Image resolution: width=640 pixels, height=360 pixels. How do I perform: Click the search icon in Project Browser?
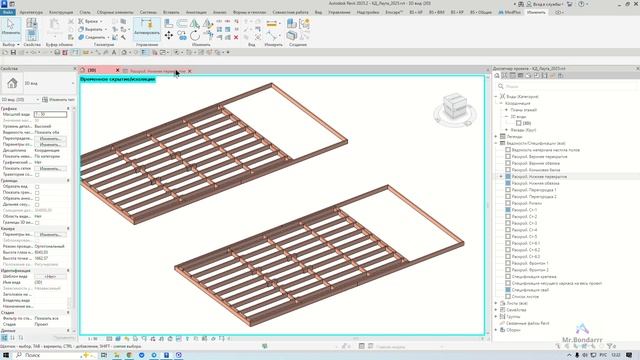click(501, 86)
